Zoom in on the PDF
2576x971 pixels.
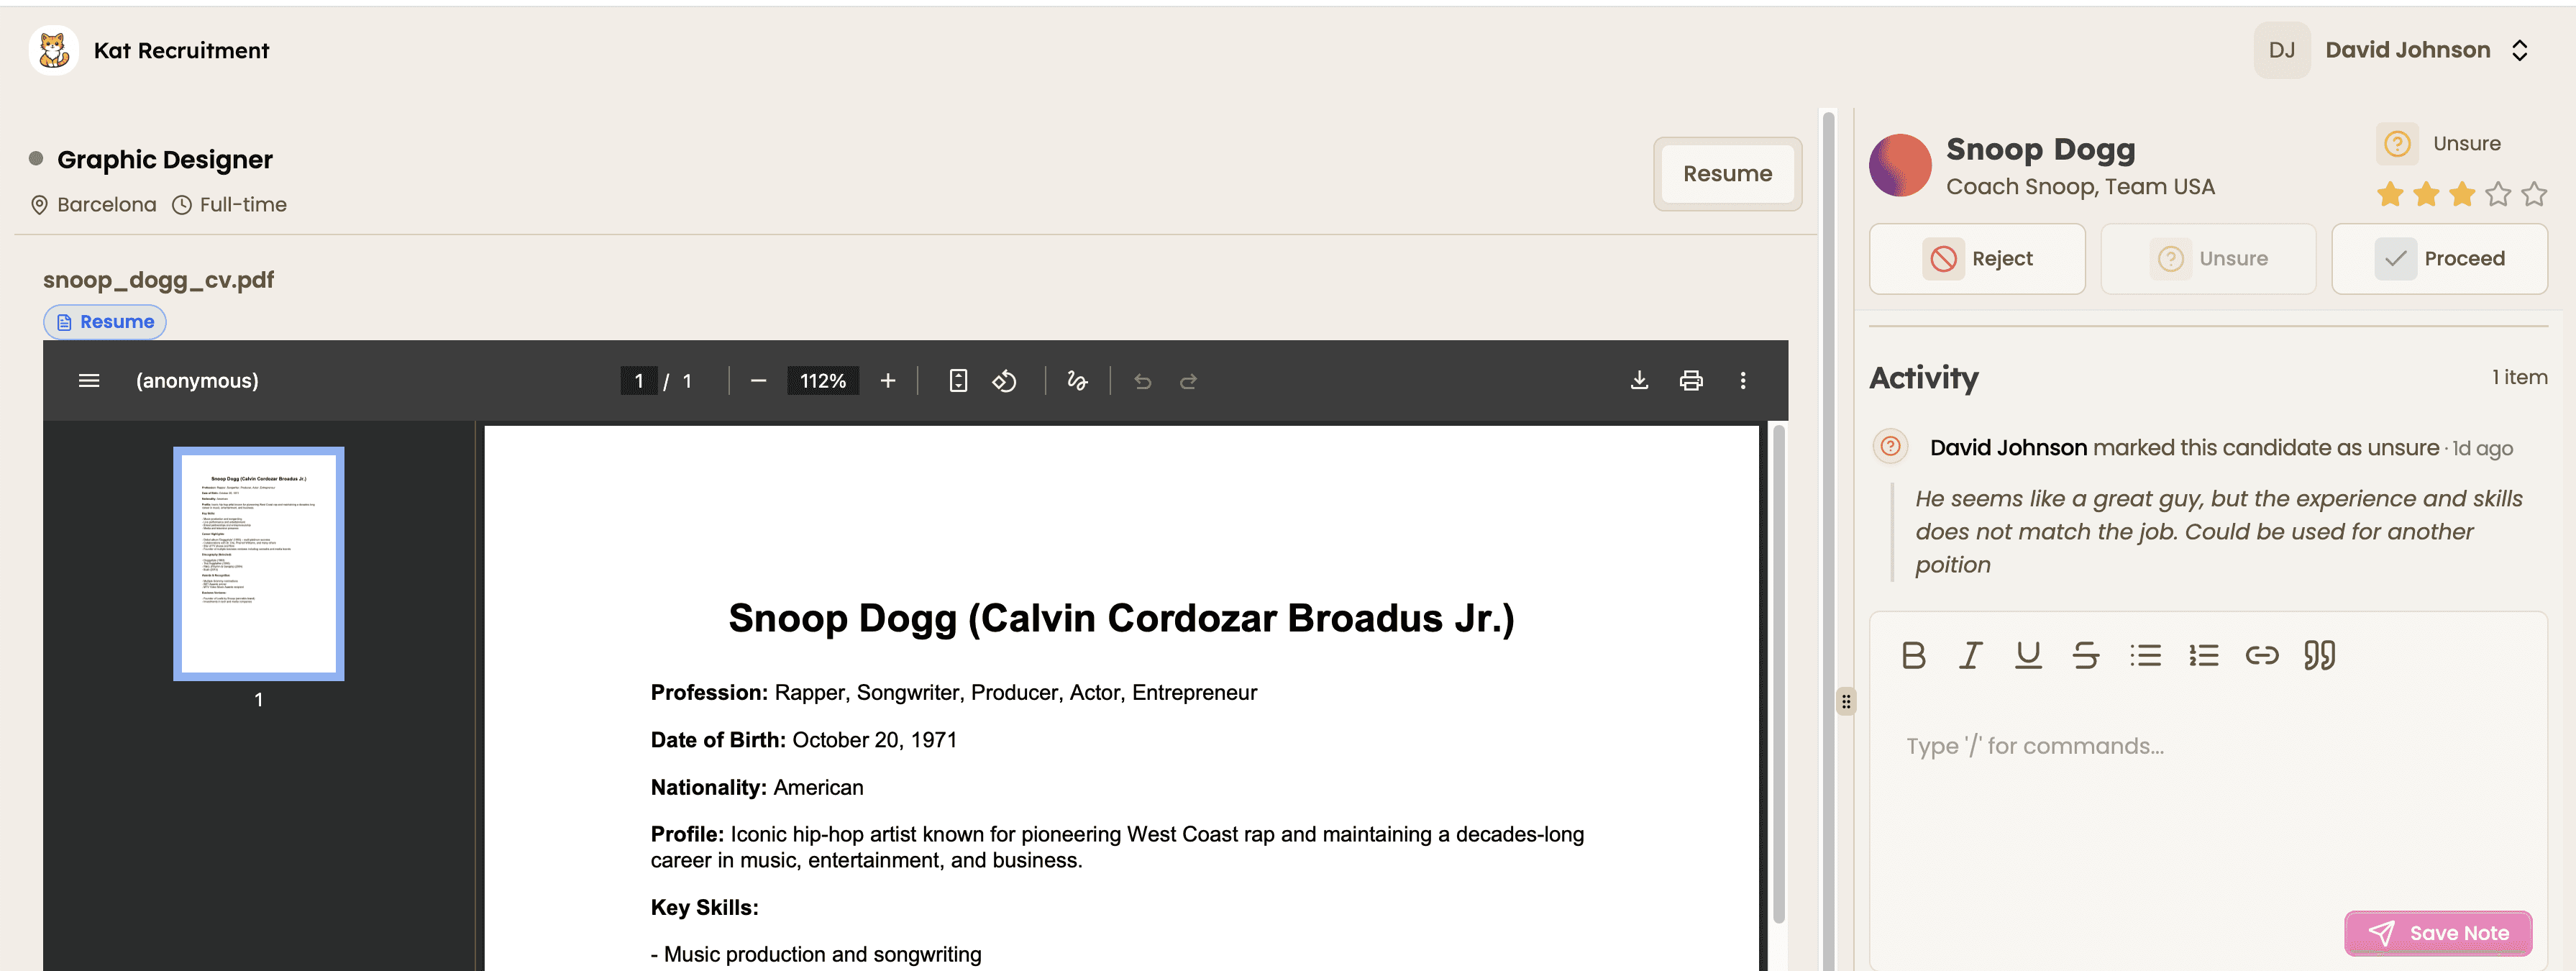pos(888,381)
